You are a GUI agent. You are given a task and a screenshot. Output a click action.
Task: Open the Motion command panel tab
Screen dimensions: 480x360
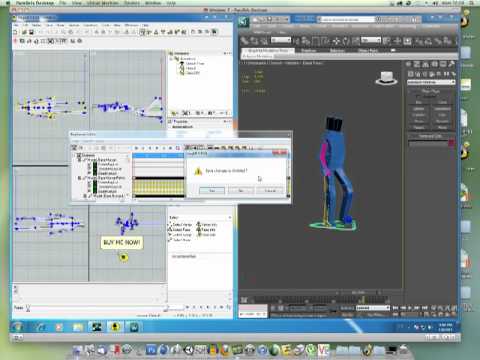434,64
